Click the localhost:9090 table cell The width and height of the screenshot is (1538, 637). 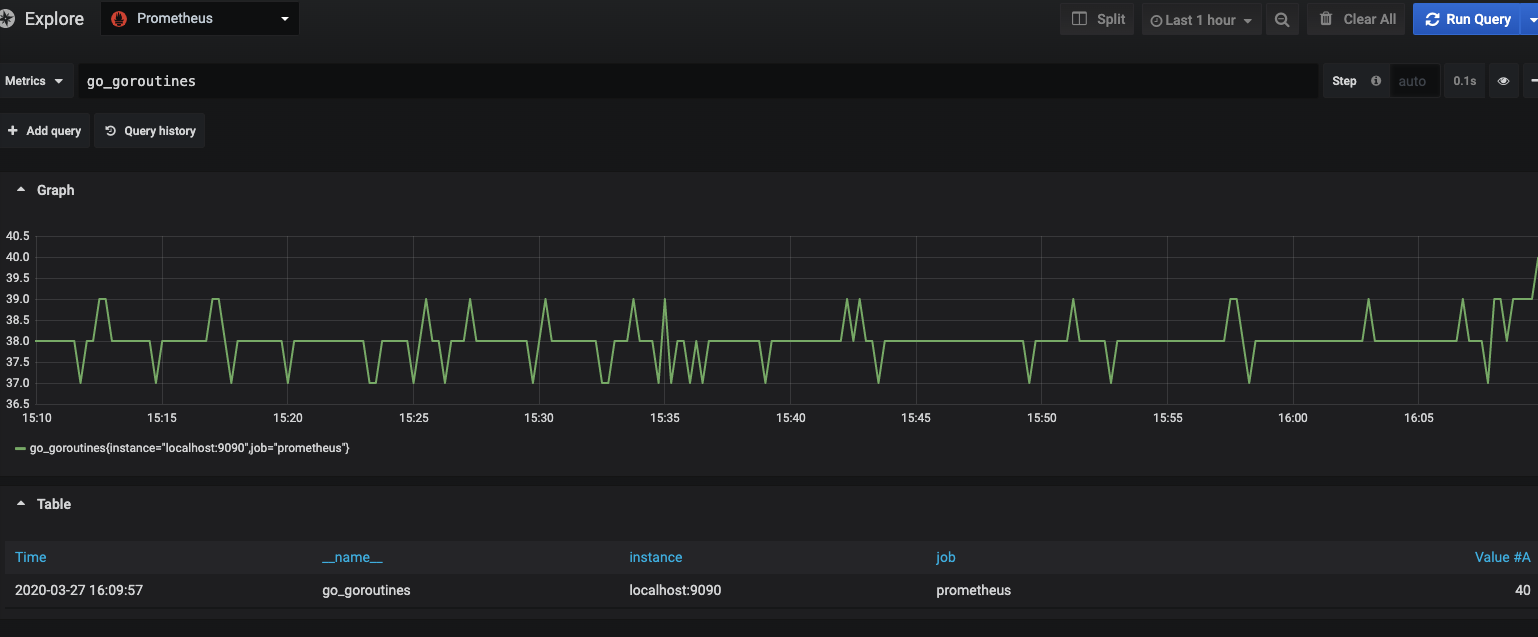675,590
